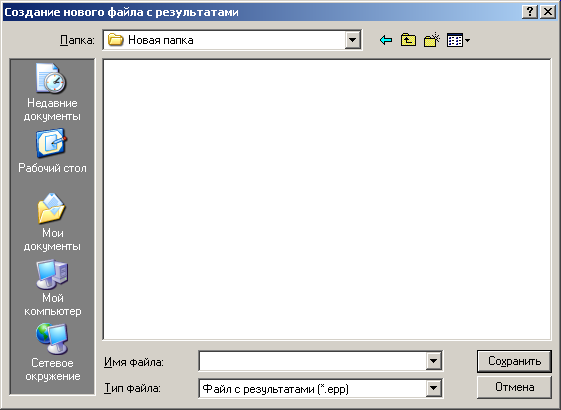Expand the Папка dropdown arrow
This screenshot has width=561, height=410.
click(x=352, y=40)
